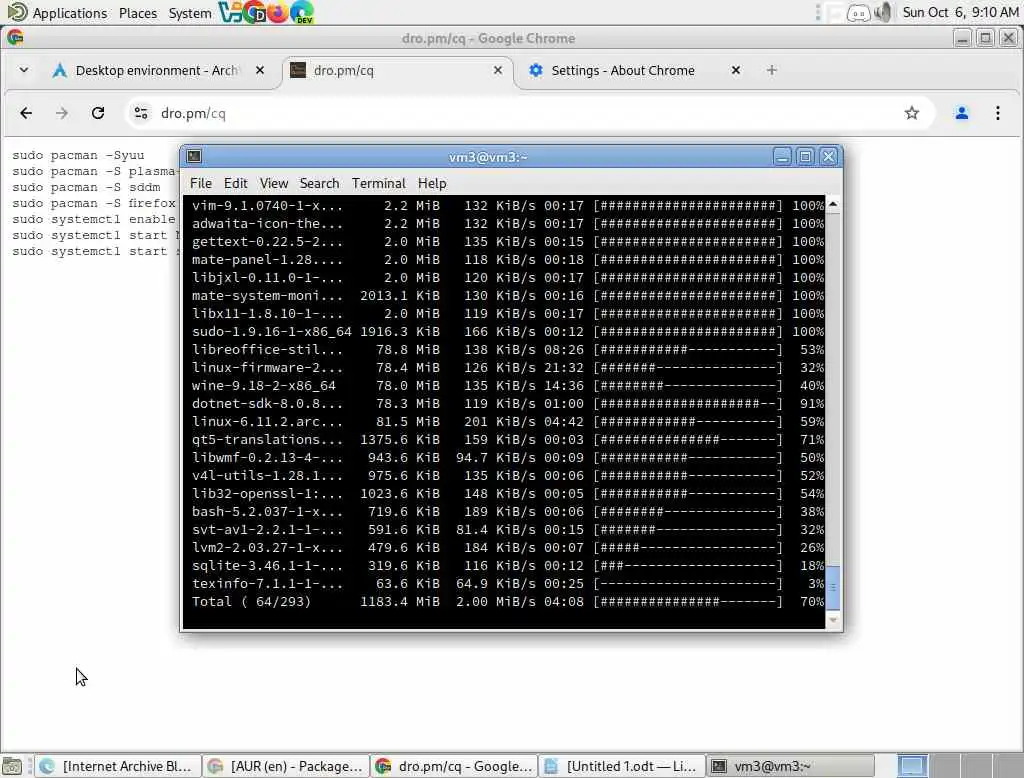Open the Terminal menu in terminal window
The width and height of the screenshot is (1024, 778).
pos(378,184)
